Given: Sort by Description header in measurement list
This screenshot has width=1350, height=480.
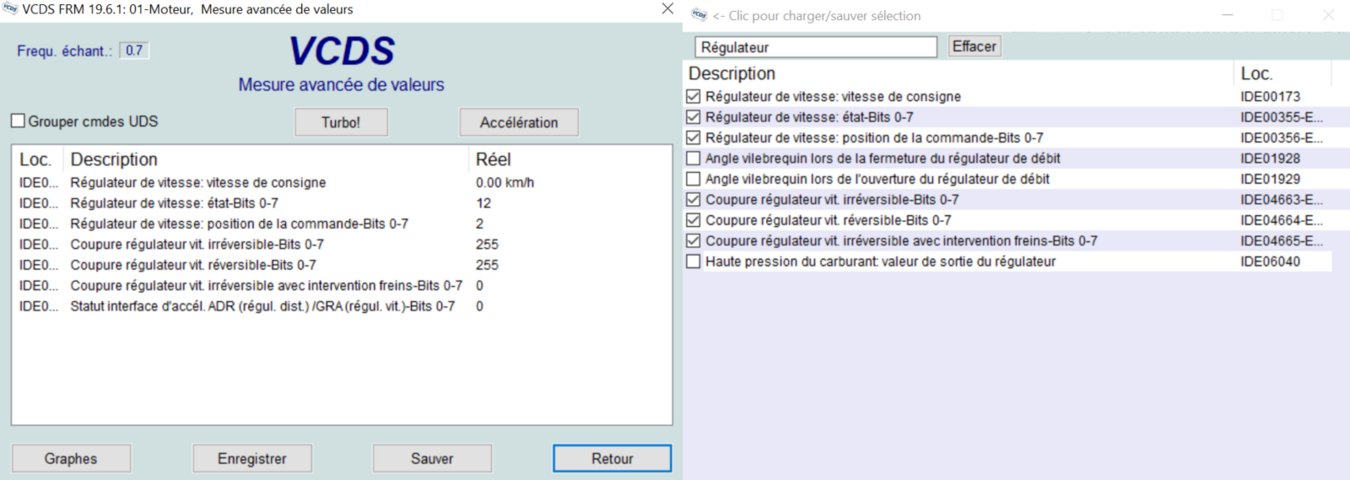Looking at the screenshot, I should click(x=265, y=159).
